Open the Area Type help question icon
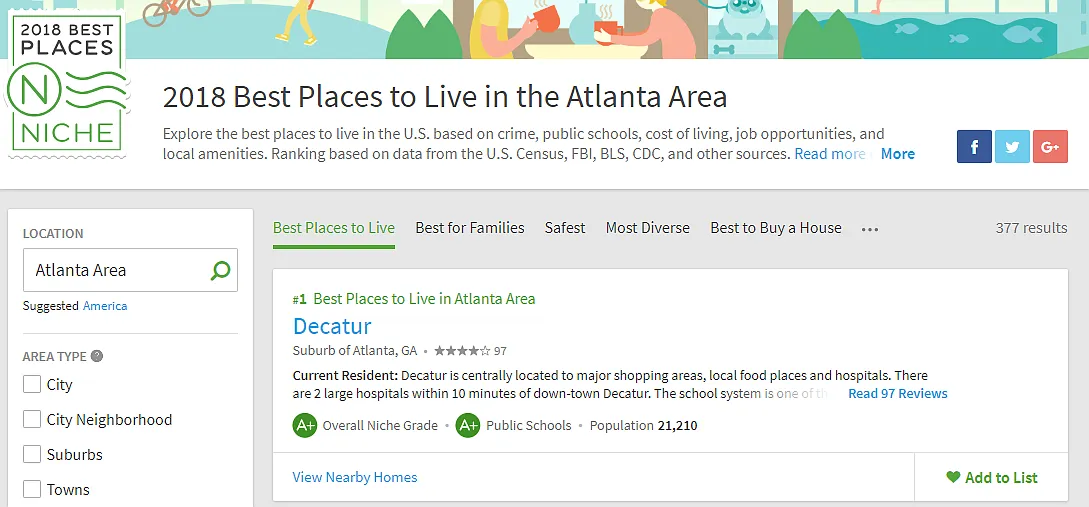 (x=97, y=356)
